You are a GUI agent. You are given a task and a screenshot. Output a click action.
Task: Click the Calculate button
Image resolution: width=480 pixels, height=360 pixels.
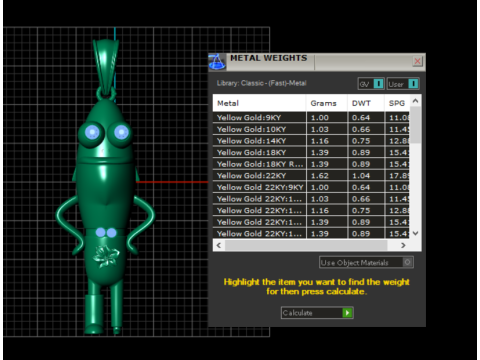tap(317, 313)
